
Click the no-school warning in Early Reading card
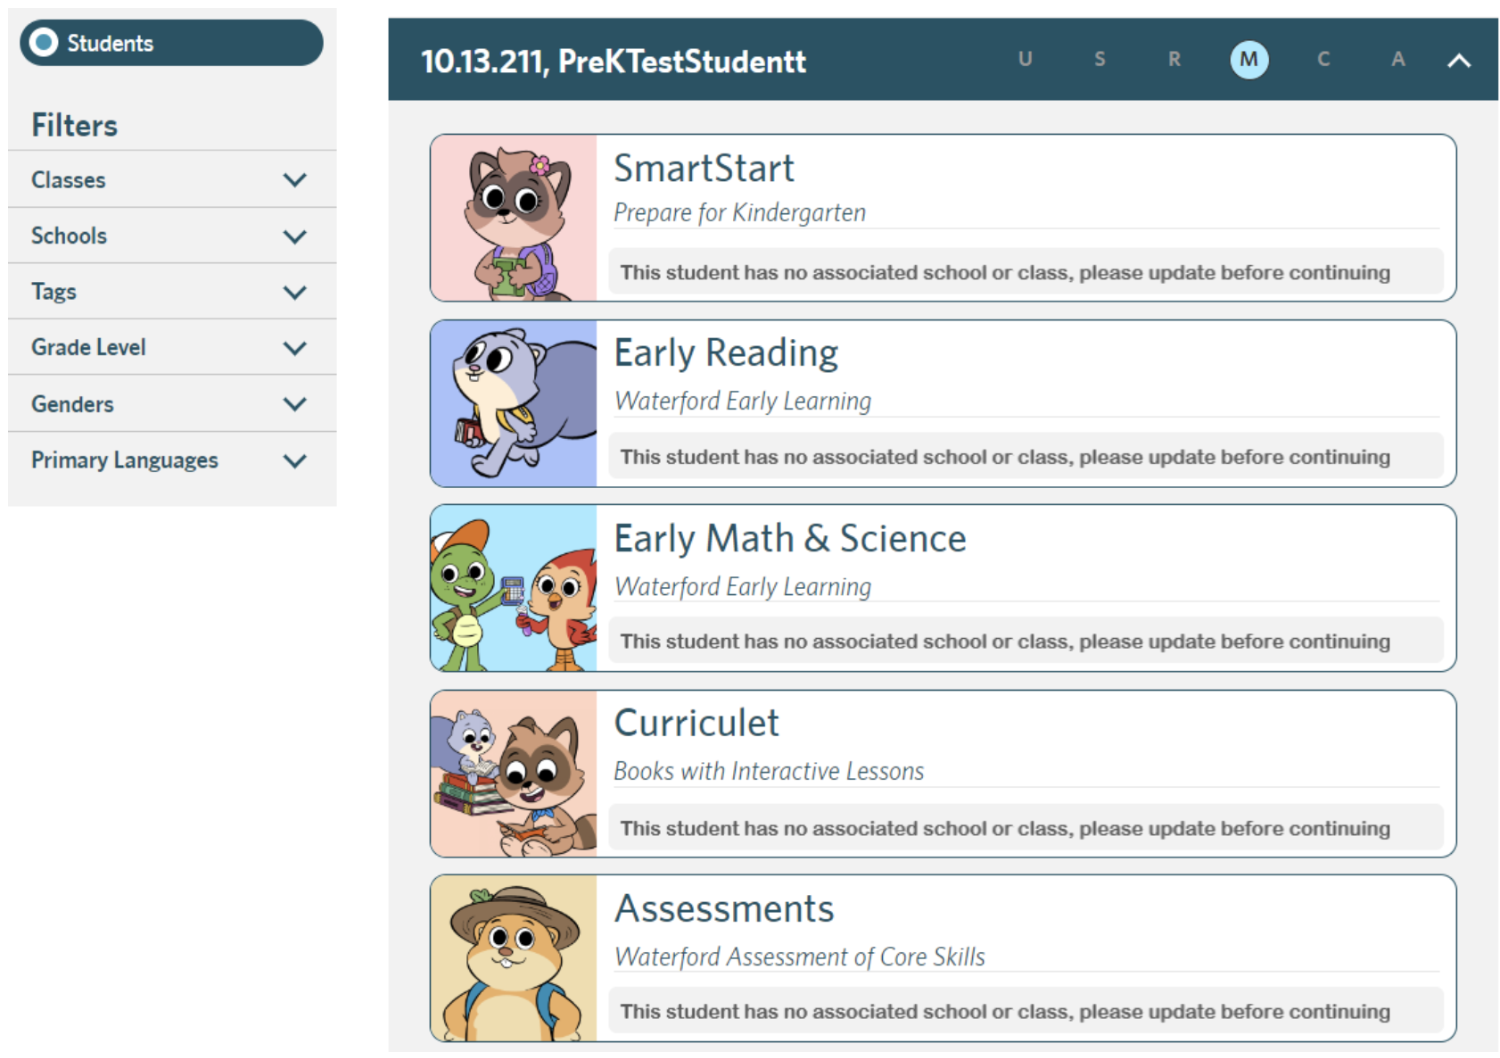click(1026, 457)
